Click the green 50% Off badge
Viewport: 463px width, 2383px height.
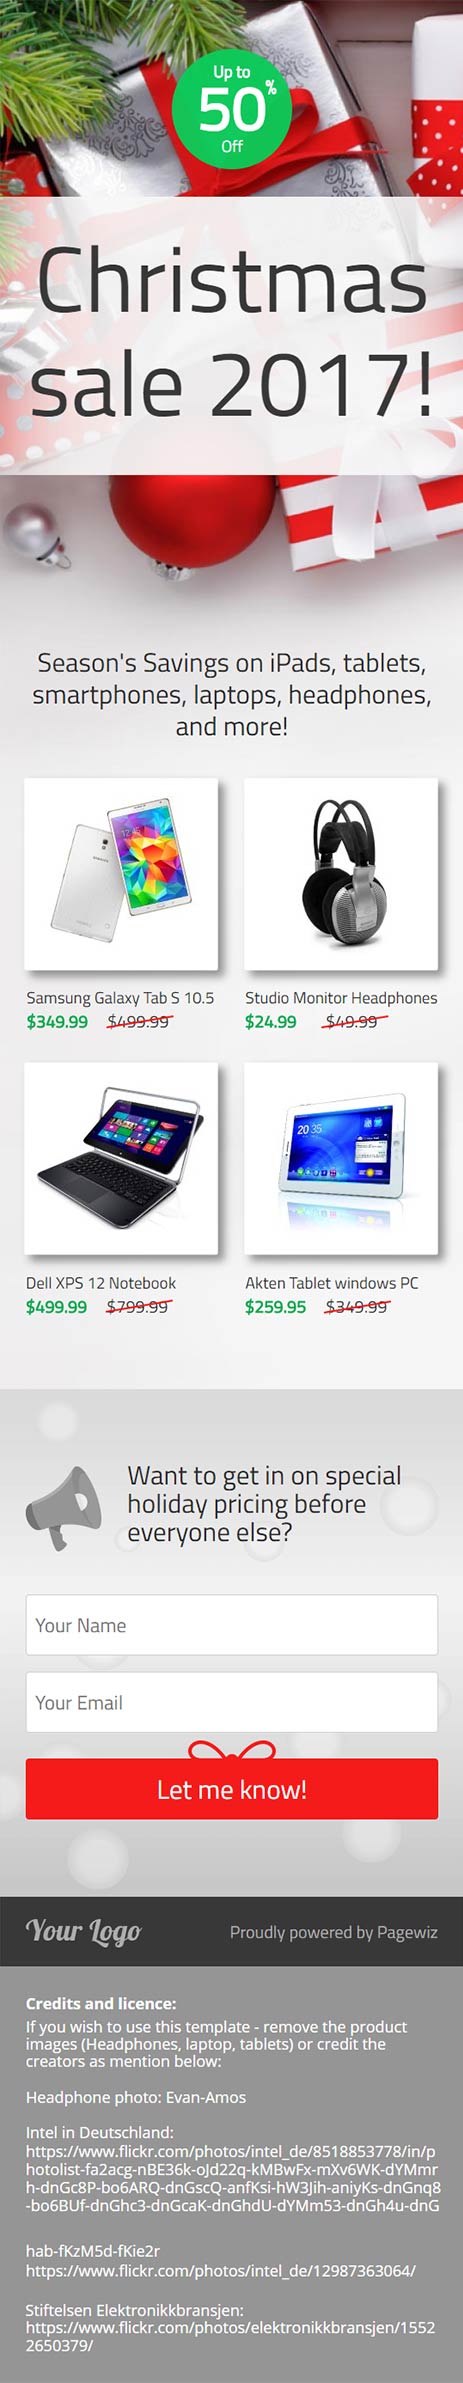pyautogui.click(x=232, y=109)
